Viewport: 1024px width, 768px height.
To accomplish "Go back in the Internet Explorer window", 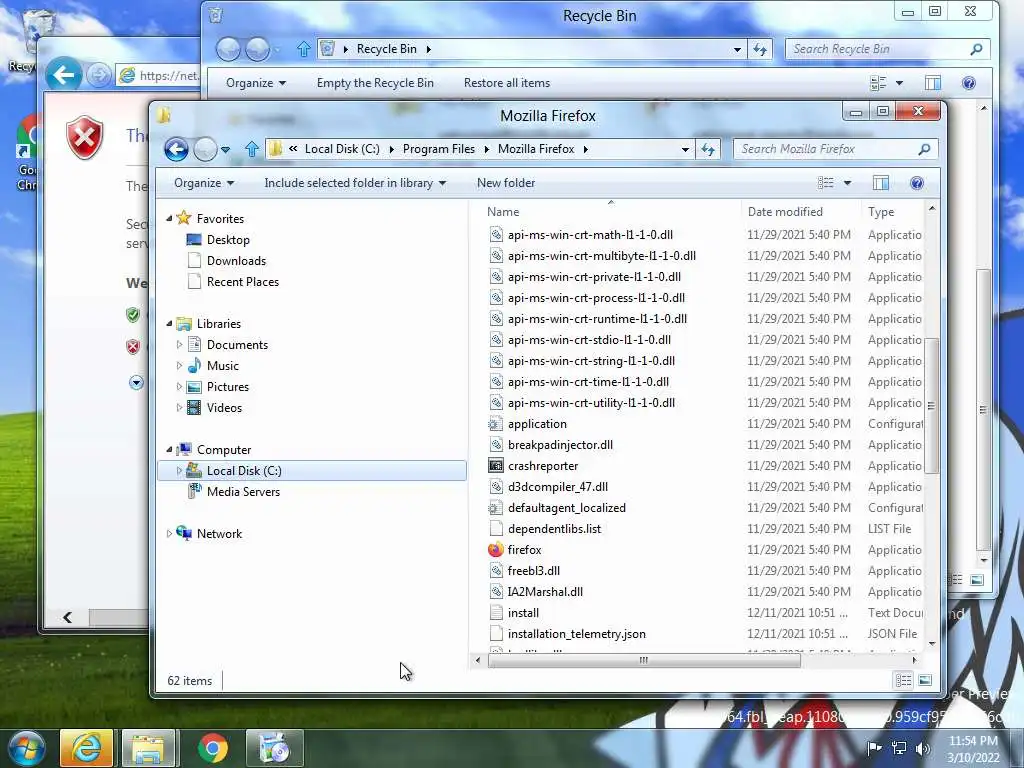I will coord(63,75).
